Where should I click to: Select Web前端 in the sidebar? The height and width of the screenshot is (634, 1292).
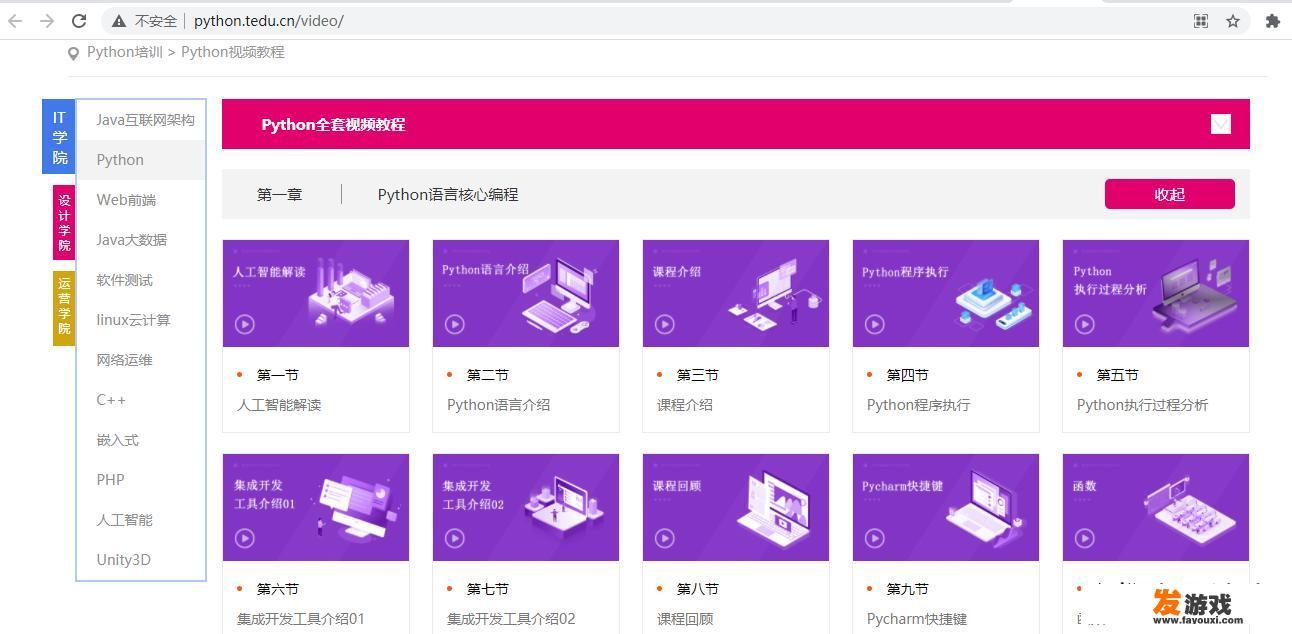pos(141,200)
